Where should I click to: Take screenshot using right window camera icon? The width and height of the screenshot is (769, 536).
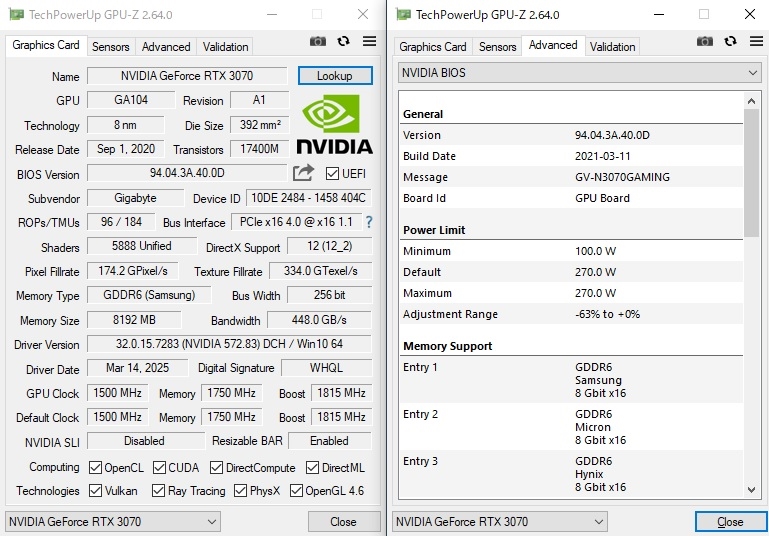pyautogui.click(x=705, y=42)
